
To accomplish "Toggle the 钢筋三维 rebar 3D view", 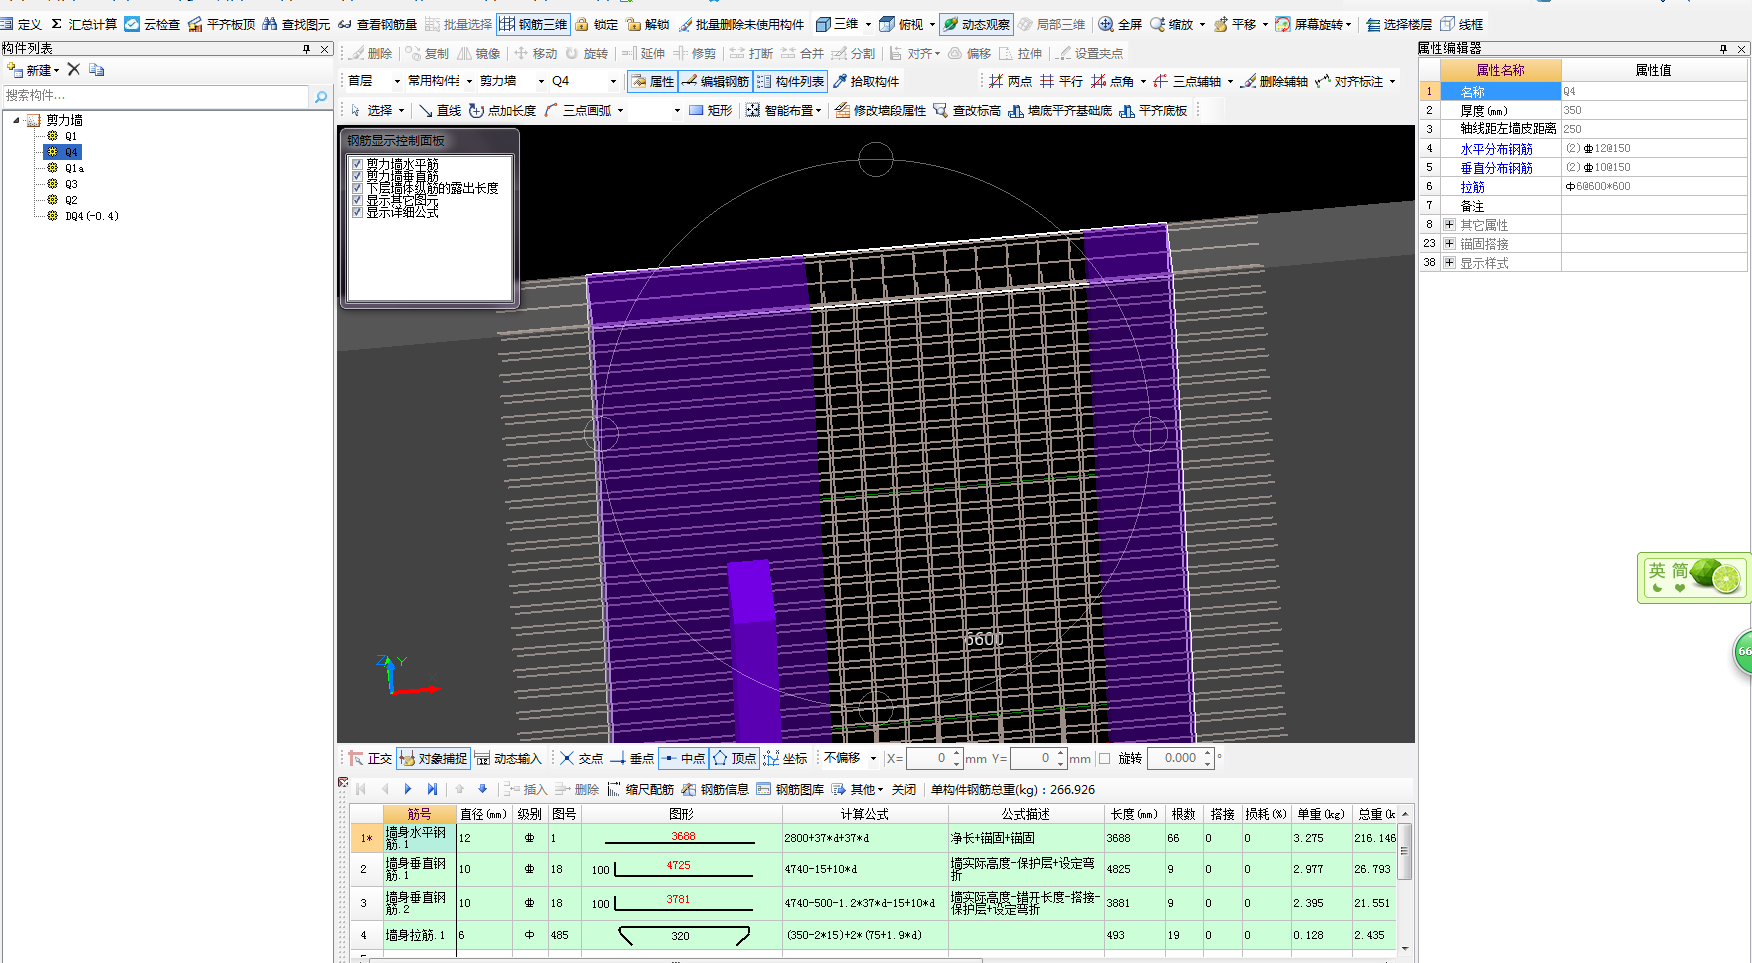I will pos(533,24).
